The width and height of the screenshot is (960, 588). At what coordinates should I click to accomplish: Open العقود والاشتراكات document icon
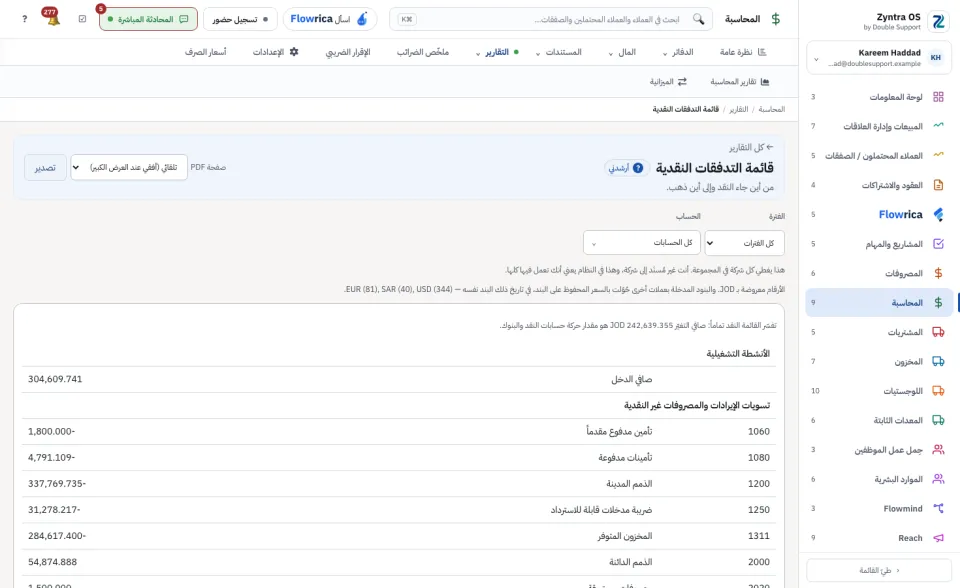click(x=938, y=184)
